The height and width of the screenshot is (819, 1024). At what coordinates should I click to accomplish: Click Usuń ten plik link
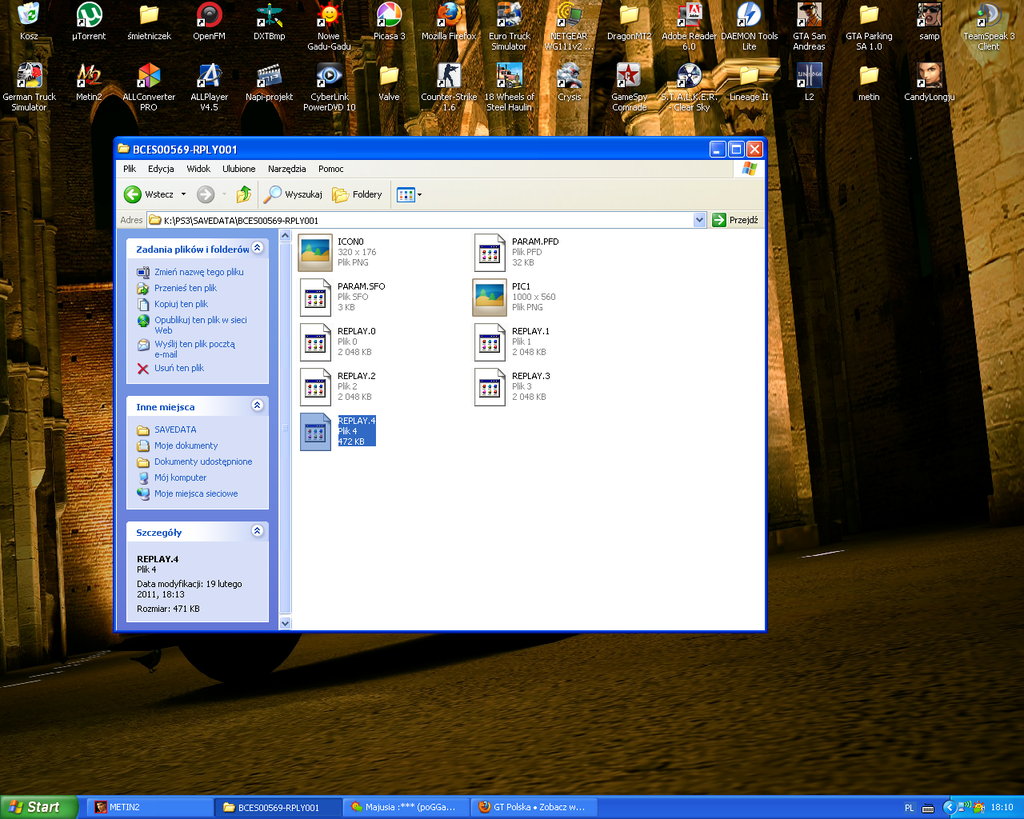178,368
